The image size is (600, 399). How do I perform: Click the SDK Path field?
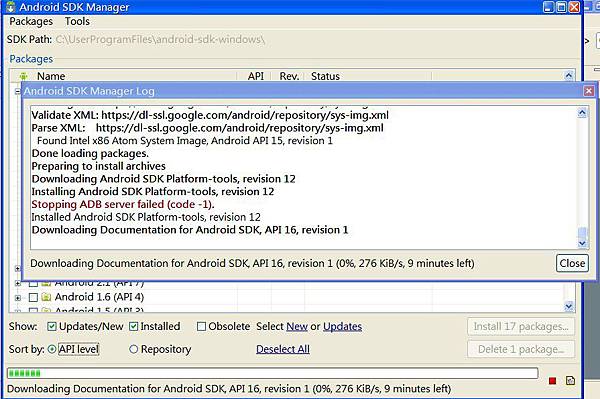point(161,39)
